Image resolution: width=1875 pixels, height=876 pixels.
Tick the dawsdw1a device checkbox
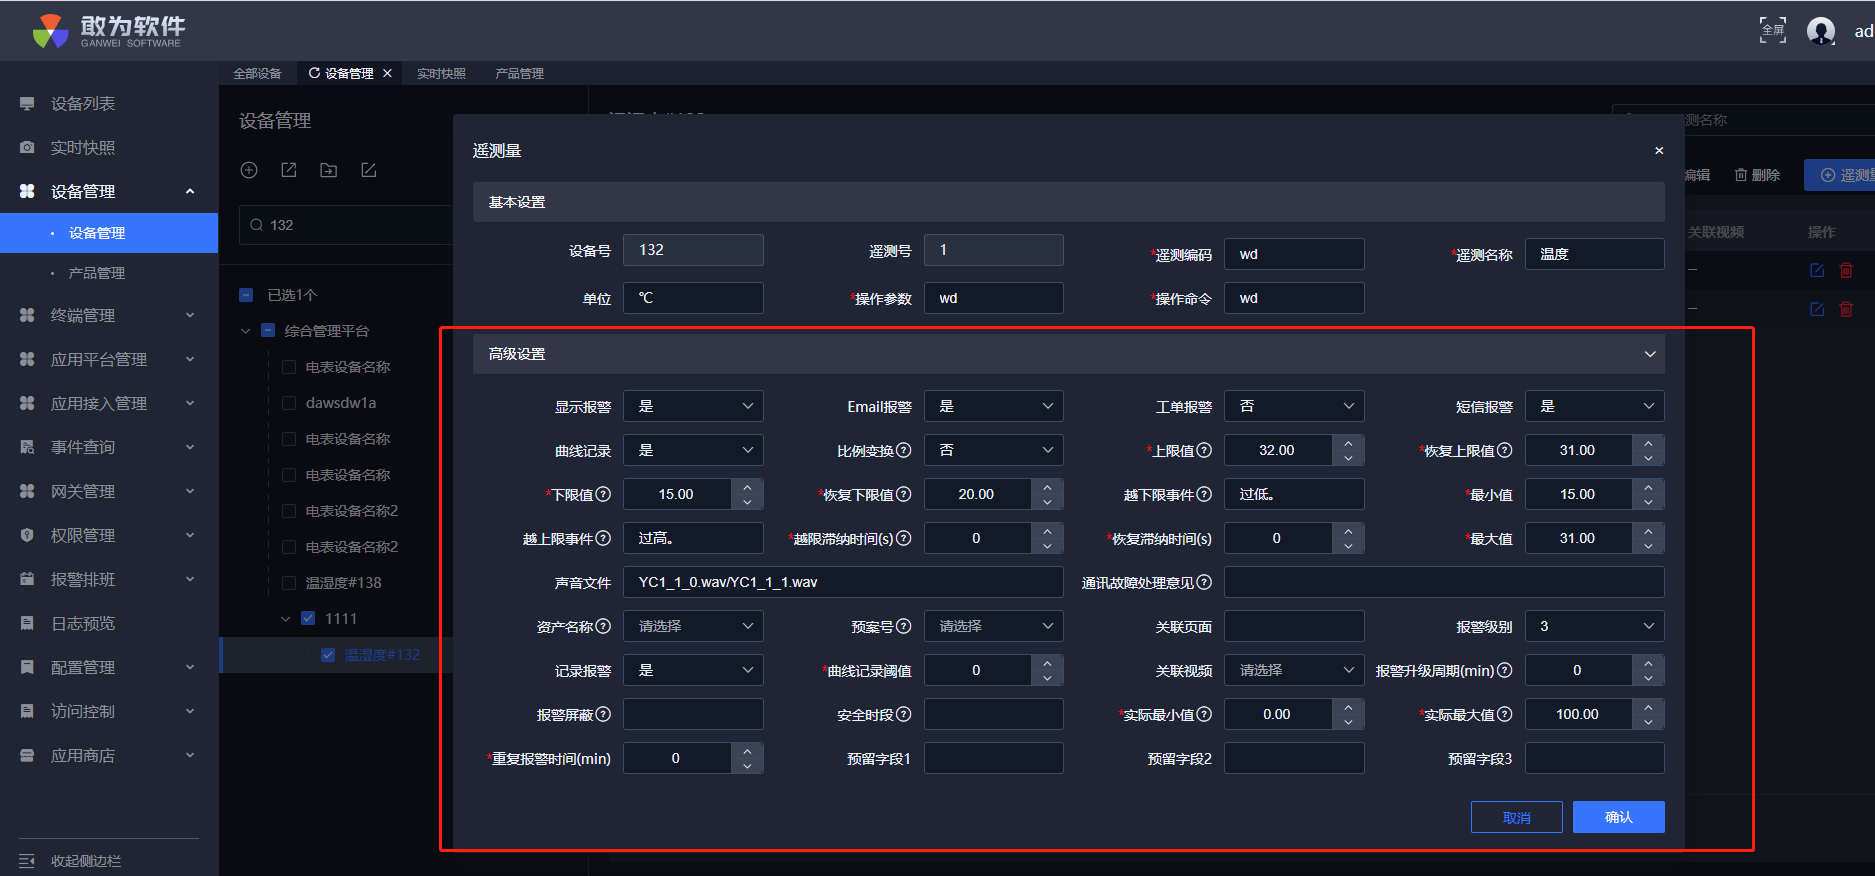[x=289, y=403]
